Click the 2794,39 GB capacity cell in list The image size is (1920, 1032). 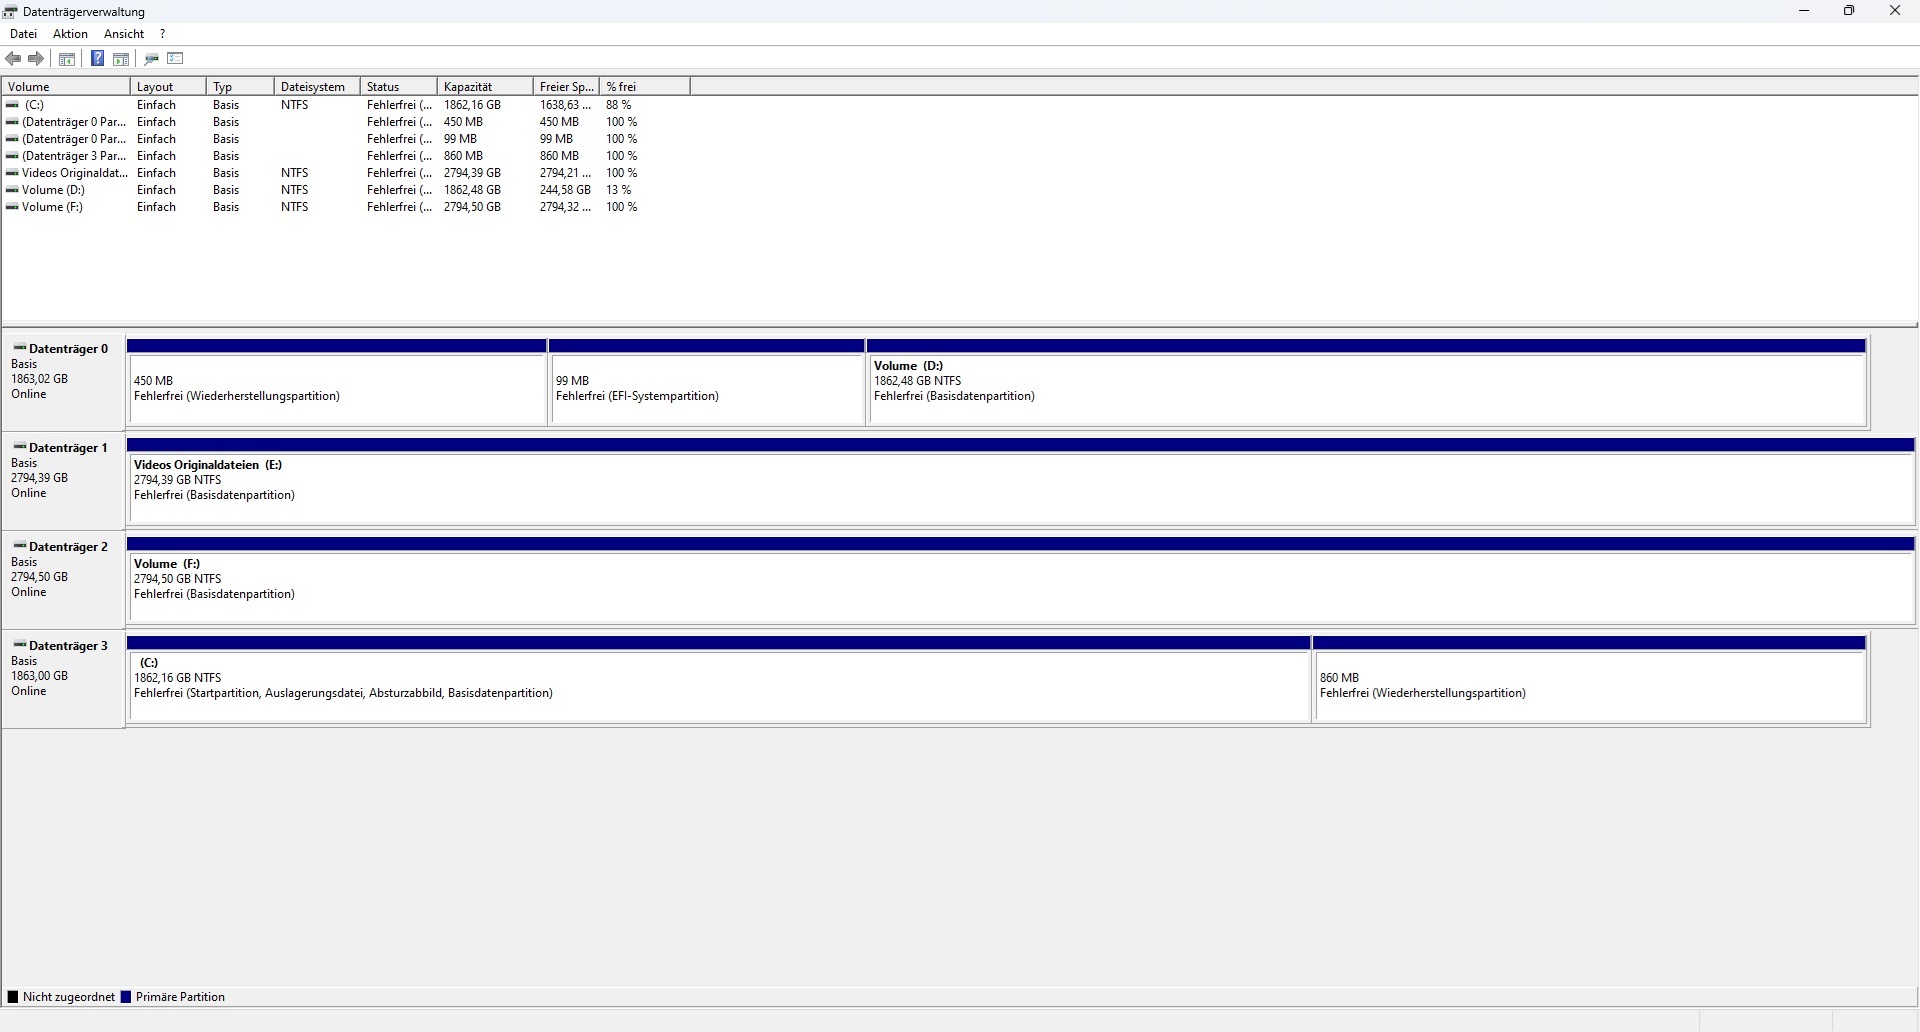[x=473, y=173]
